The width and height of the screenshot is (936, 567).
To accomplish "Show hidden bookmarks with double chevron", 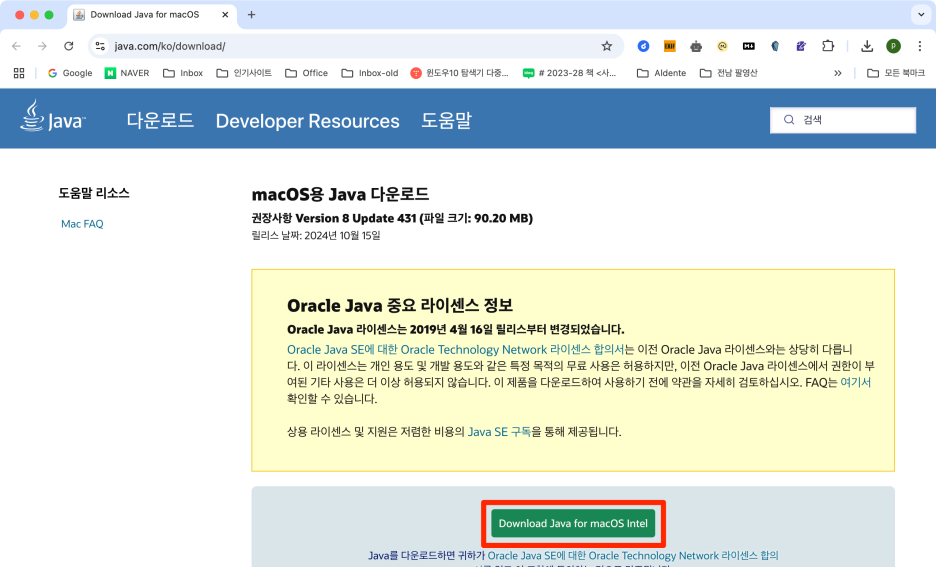I will (x=838, y=73).
